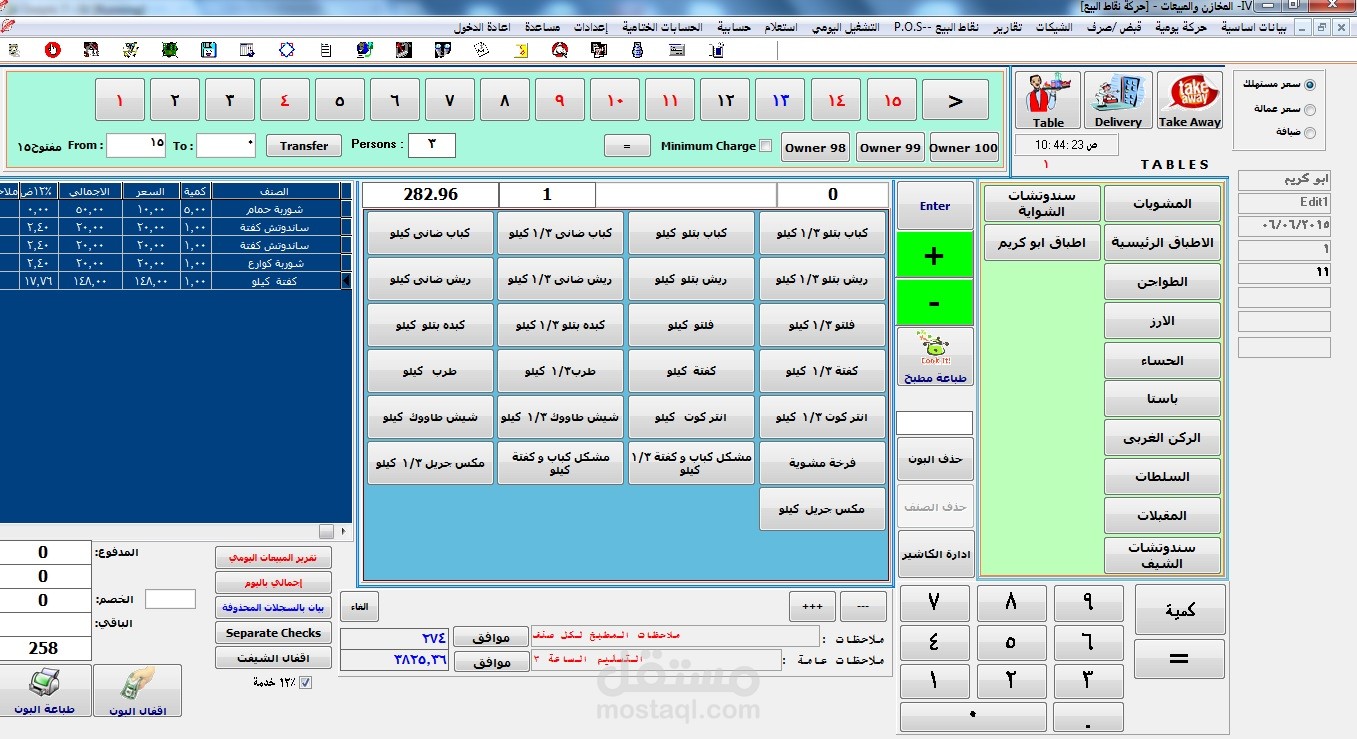Viewport: 1357px width, 739px height.
Task: Click Separate Checks button
Action: (x=273, y=633)
